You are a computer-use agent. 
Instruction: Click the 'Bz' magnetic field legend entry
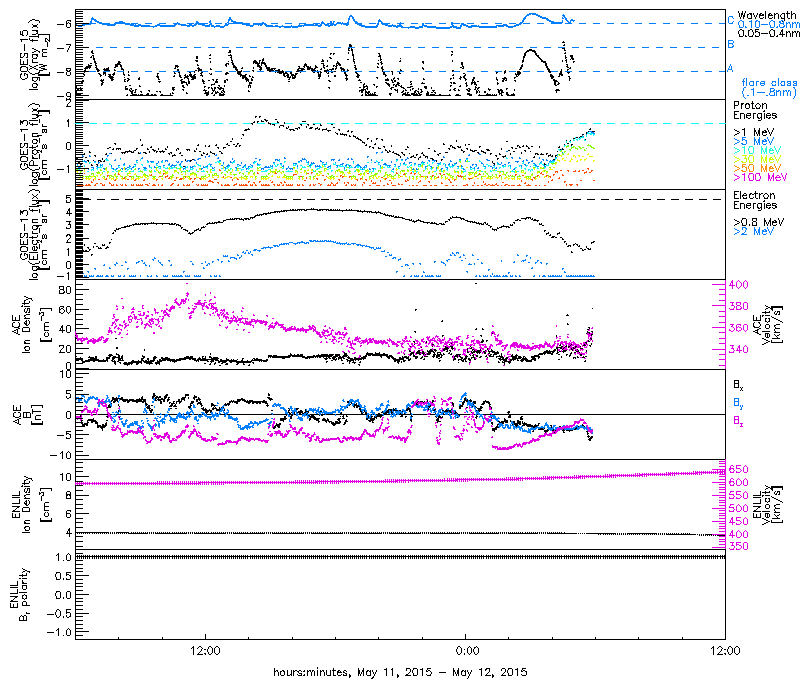(x=738, y=421)
